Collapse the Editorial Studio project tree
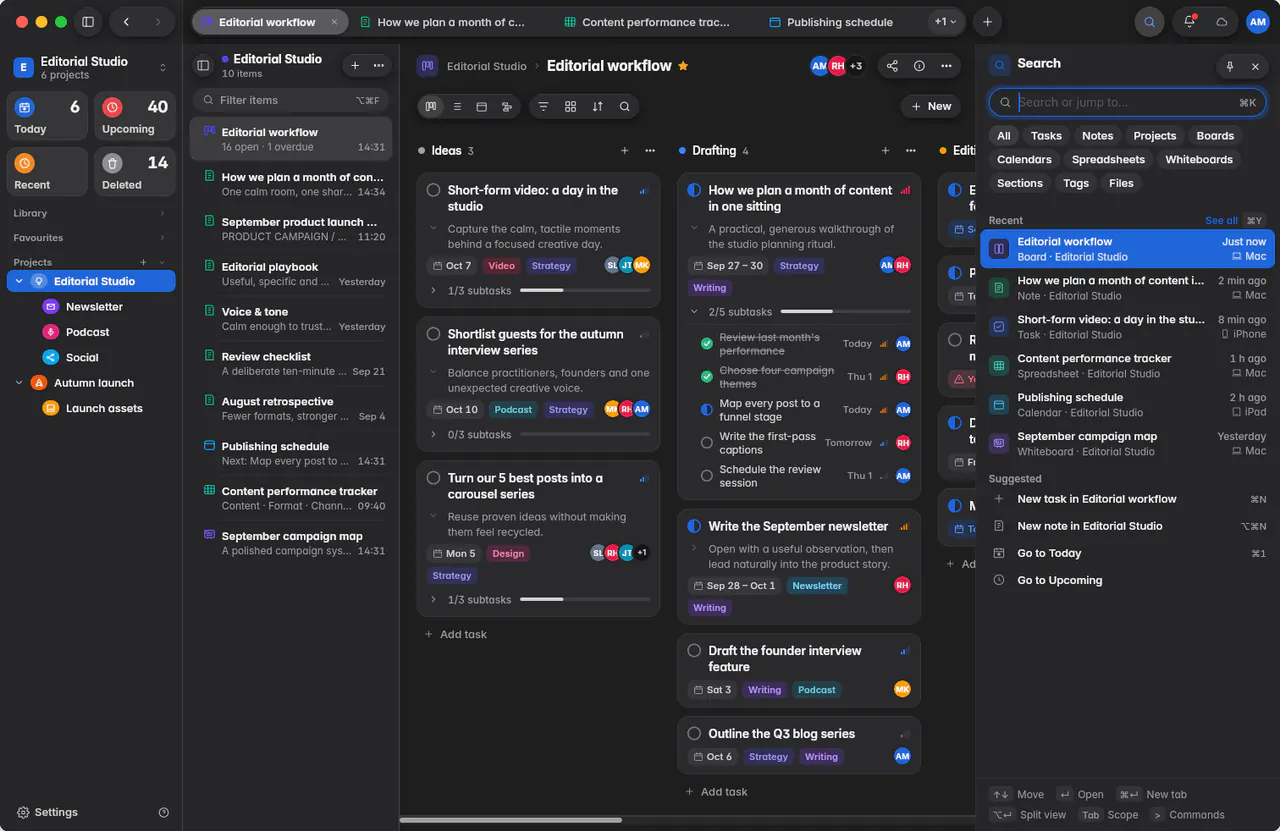Screen dimensions: 1280x831 [x=20, y=281]
